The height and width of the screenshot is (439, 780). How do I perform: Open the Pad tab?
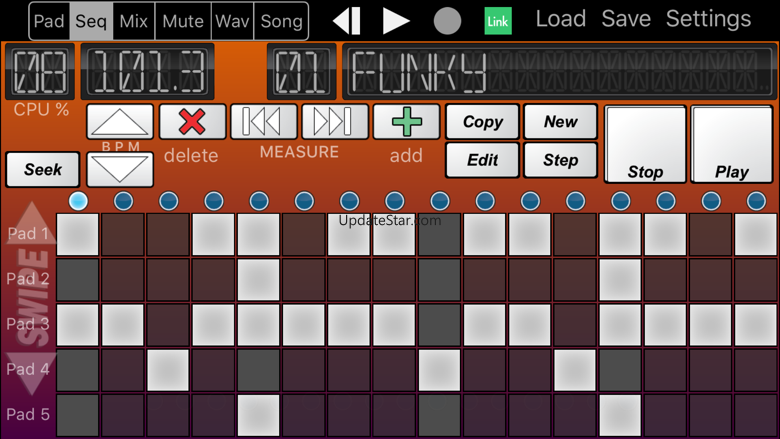tap(49, 21)
